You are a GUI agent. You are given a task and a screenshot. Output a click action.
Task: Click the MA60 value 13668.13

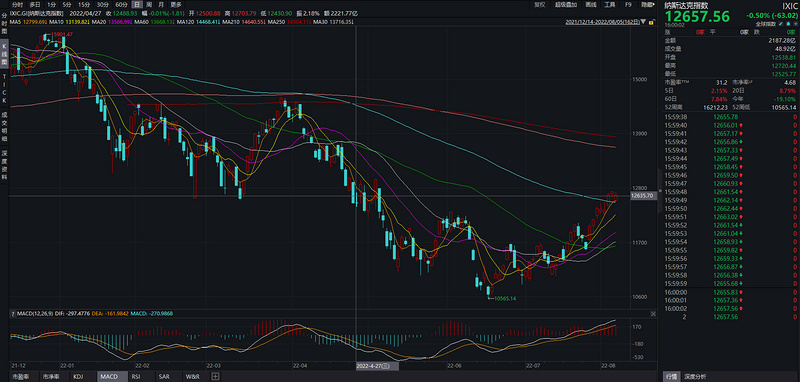[163, 22]
